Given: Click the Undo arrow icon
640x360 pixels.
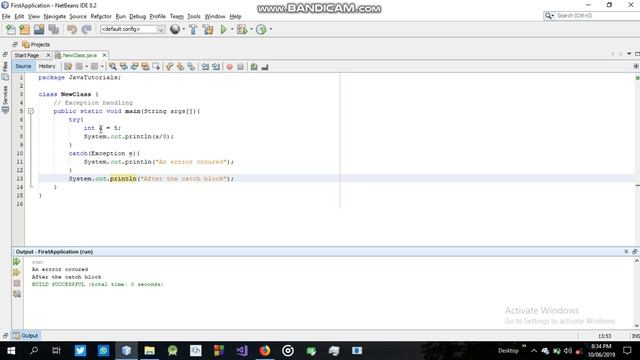Looking at the screenshot, I should tap(72, 29).
